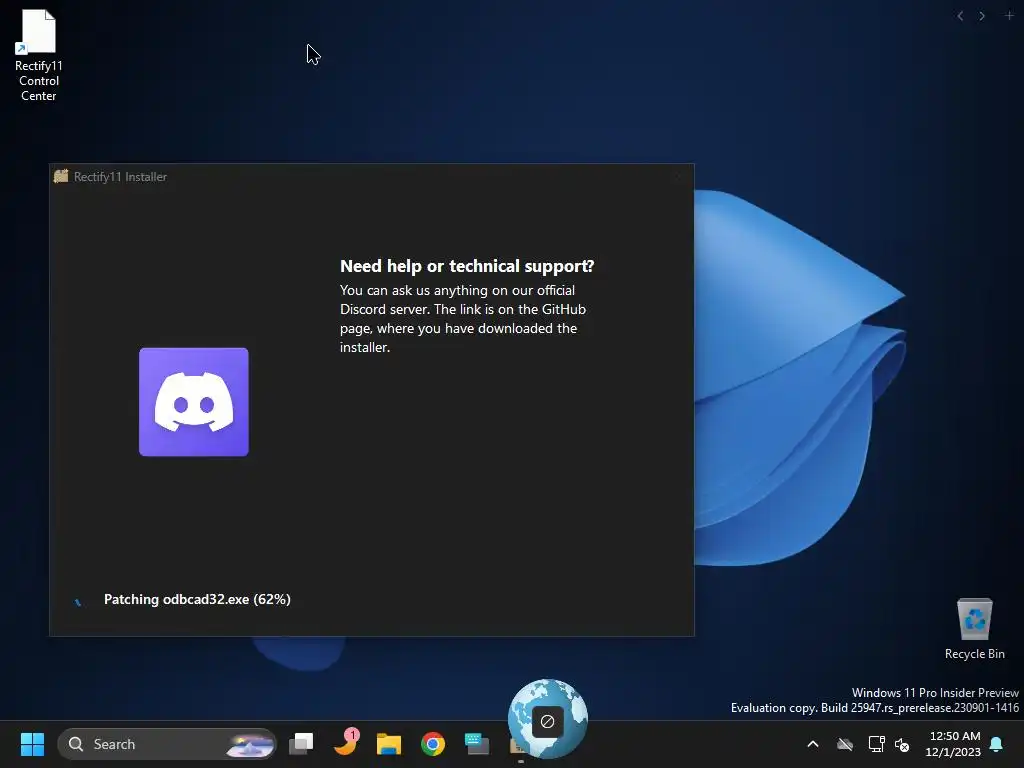Open Google Chrome from the taskbar
The height and width of the screenshot is (768, 1024).
[x=432, y=744]
